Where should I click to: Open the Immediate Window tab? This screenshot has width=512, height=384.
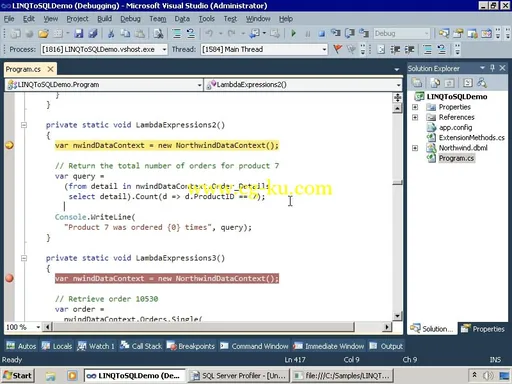[329, 346]
